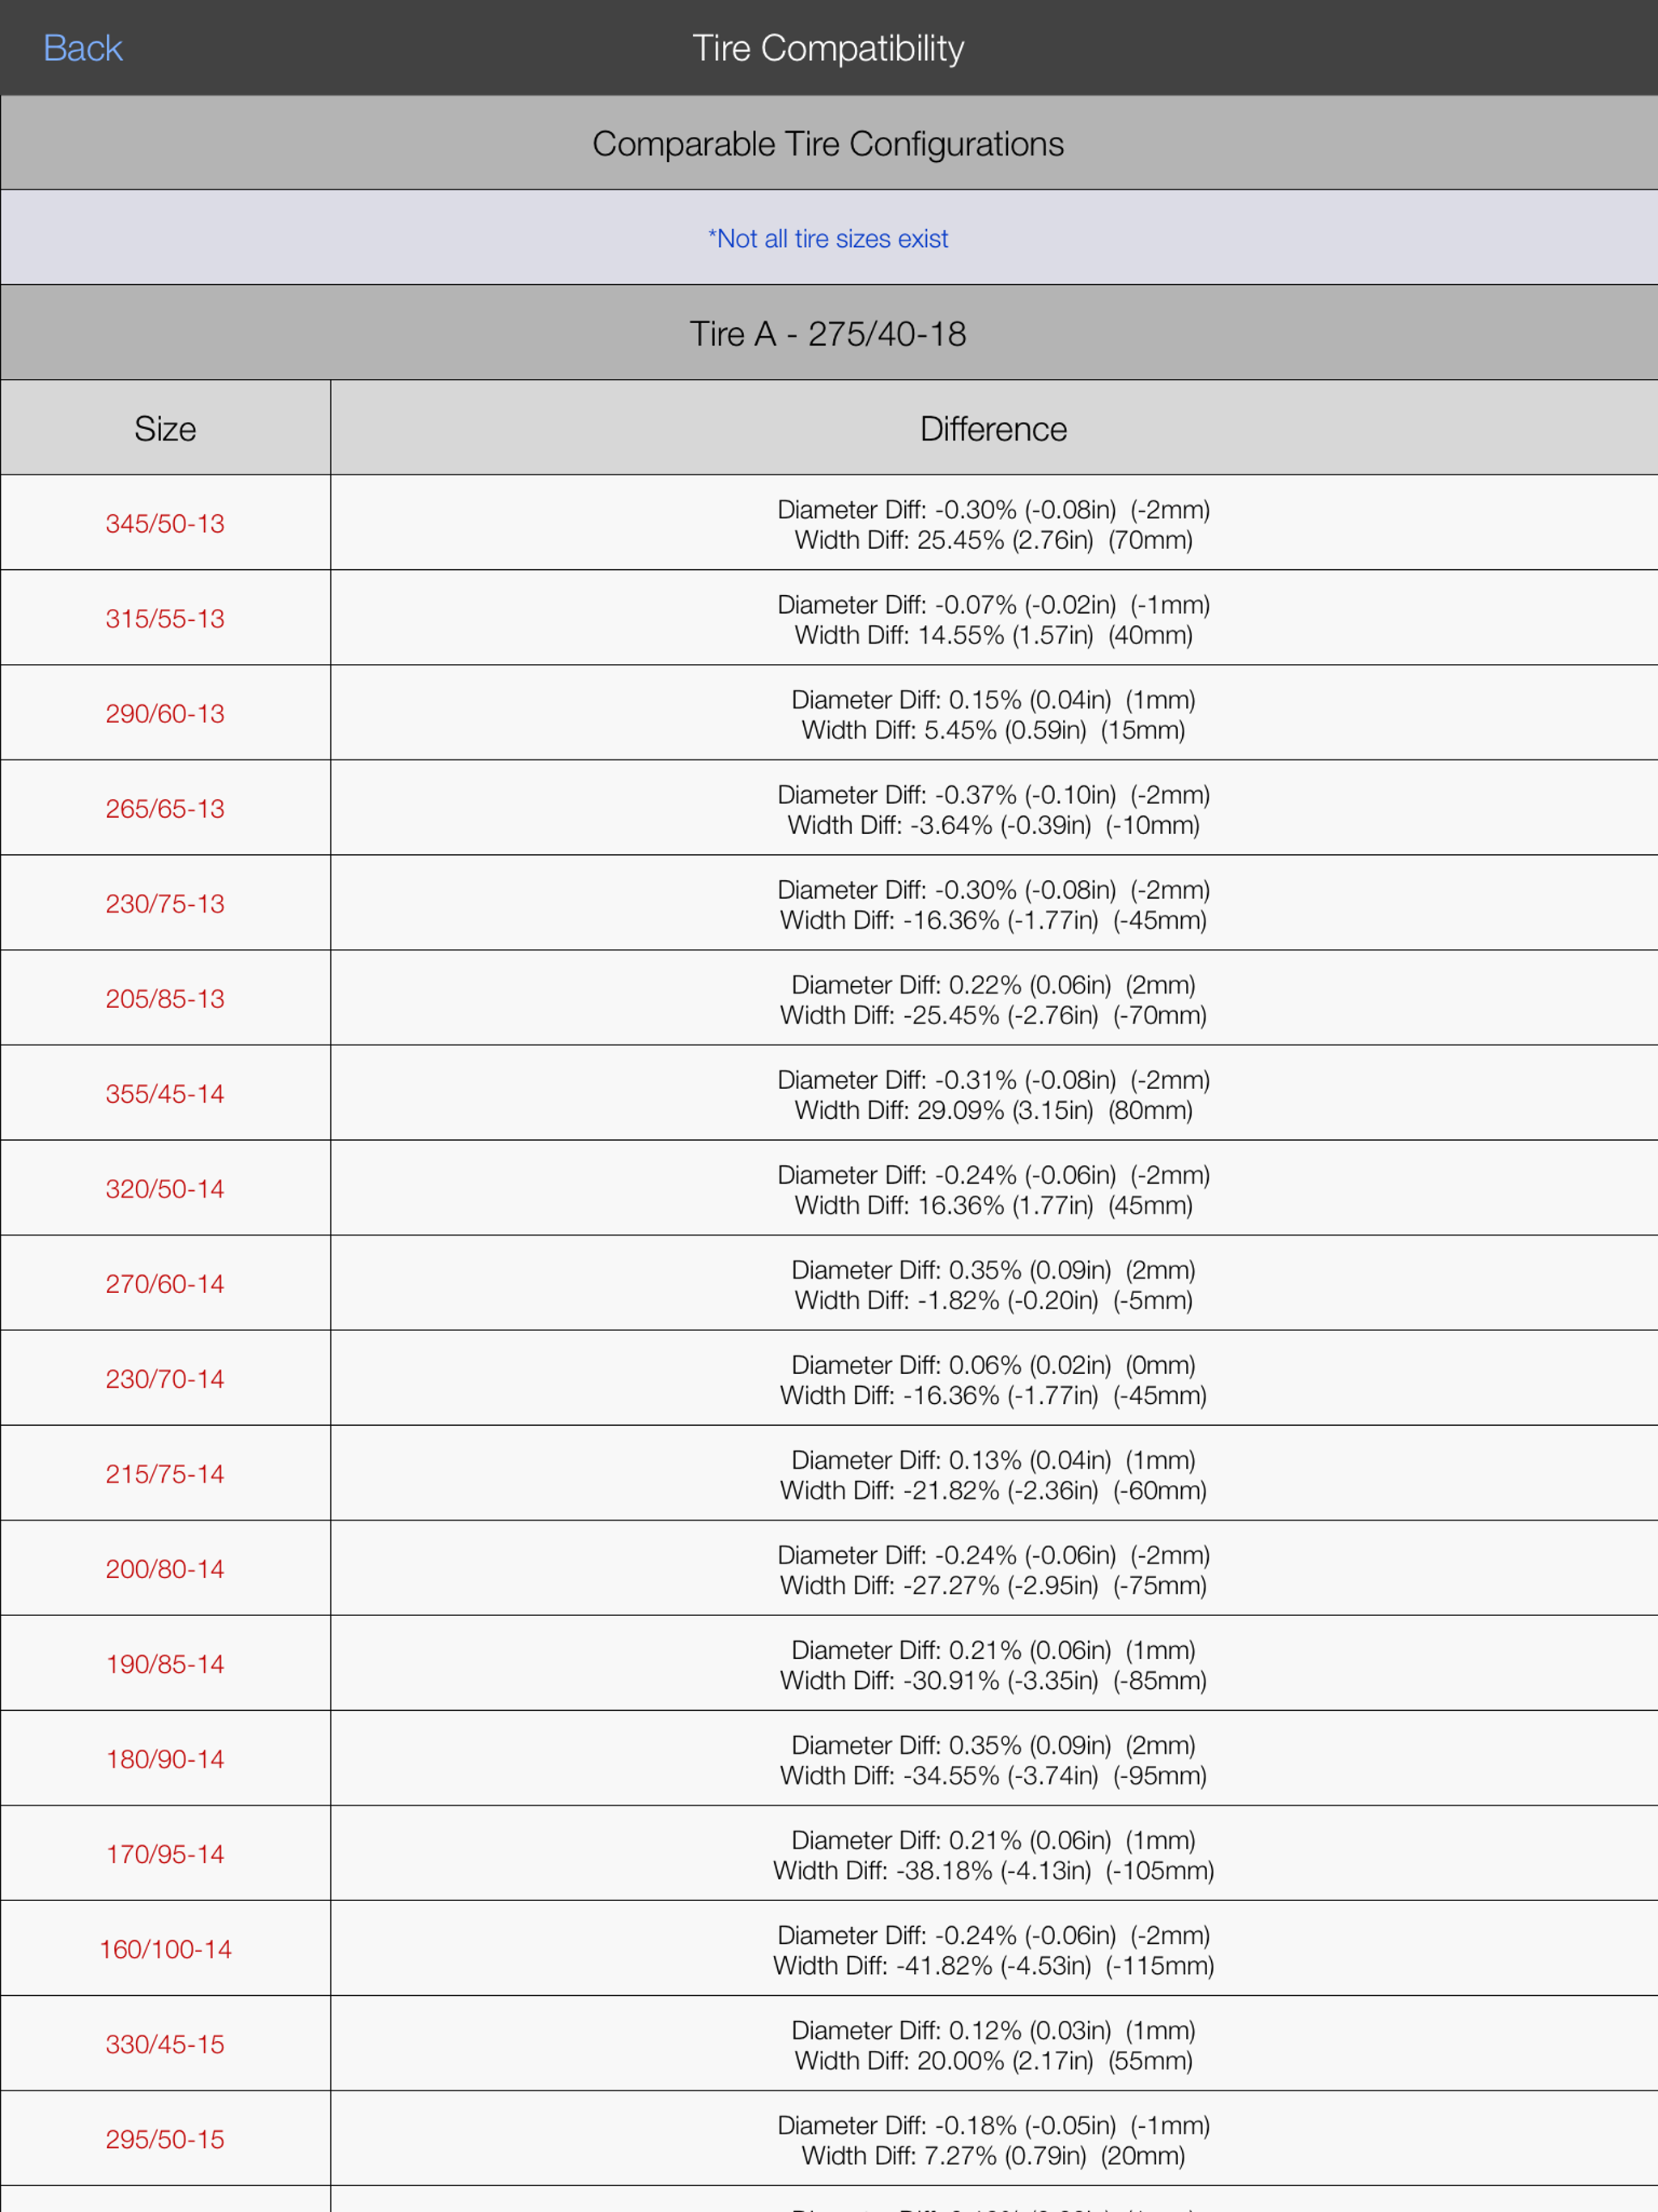Select tire size 160/100-14
The height and width of the screenshot is (2212, 1658).
165,1948
